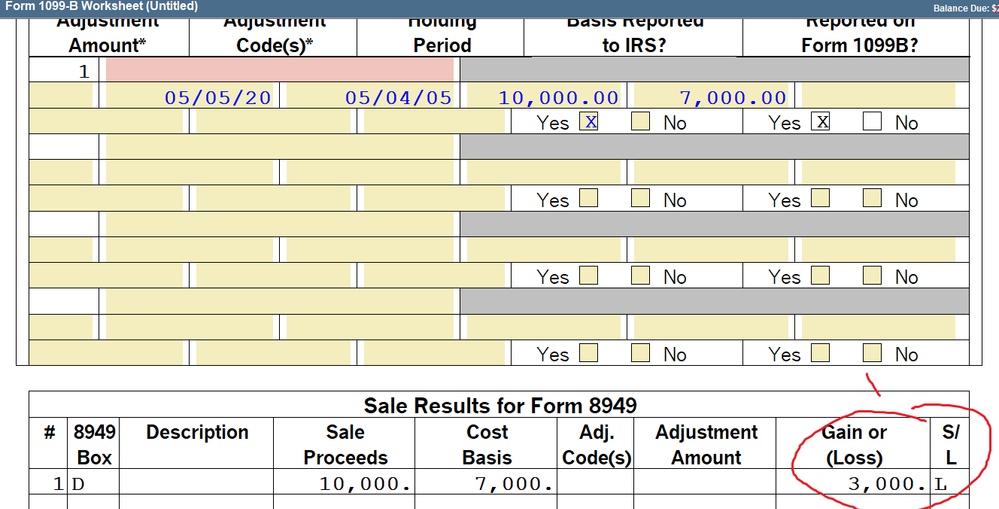The width and height of the screenshot is (999, 509).
Task: Select the Cost Basis cell in Sale Results
Action: [x=487, y=484]
